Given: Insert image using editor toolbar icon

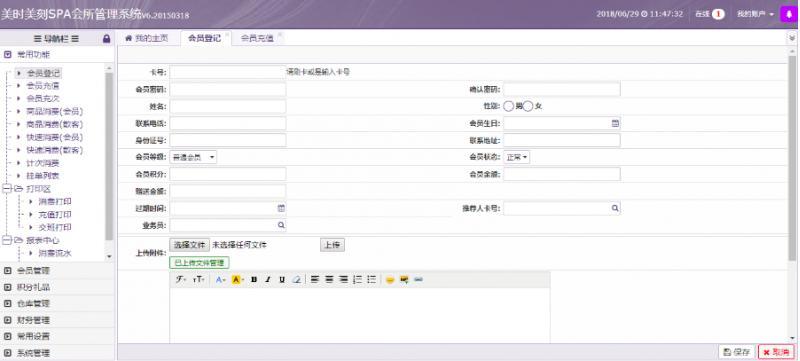Looking at the screenshot, I should click(404, 279).
